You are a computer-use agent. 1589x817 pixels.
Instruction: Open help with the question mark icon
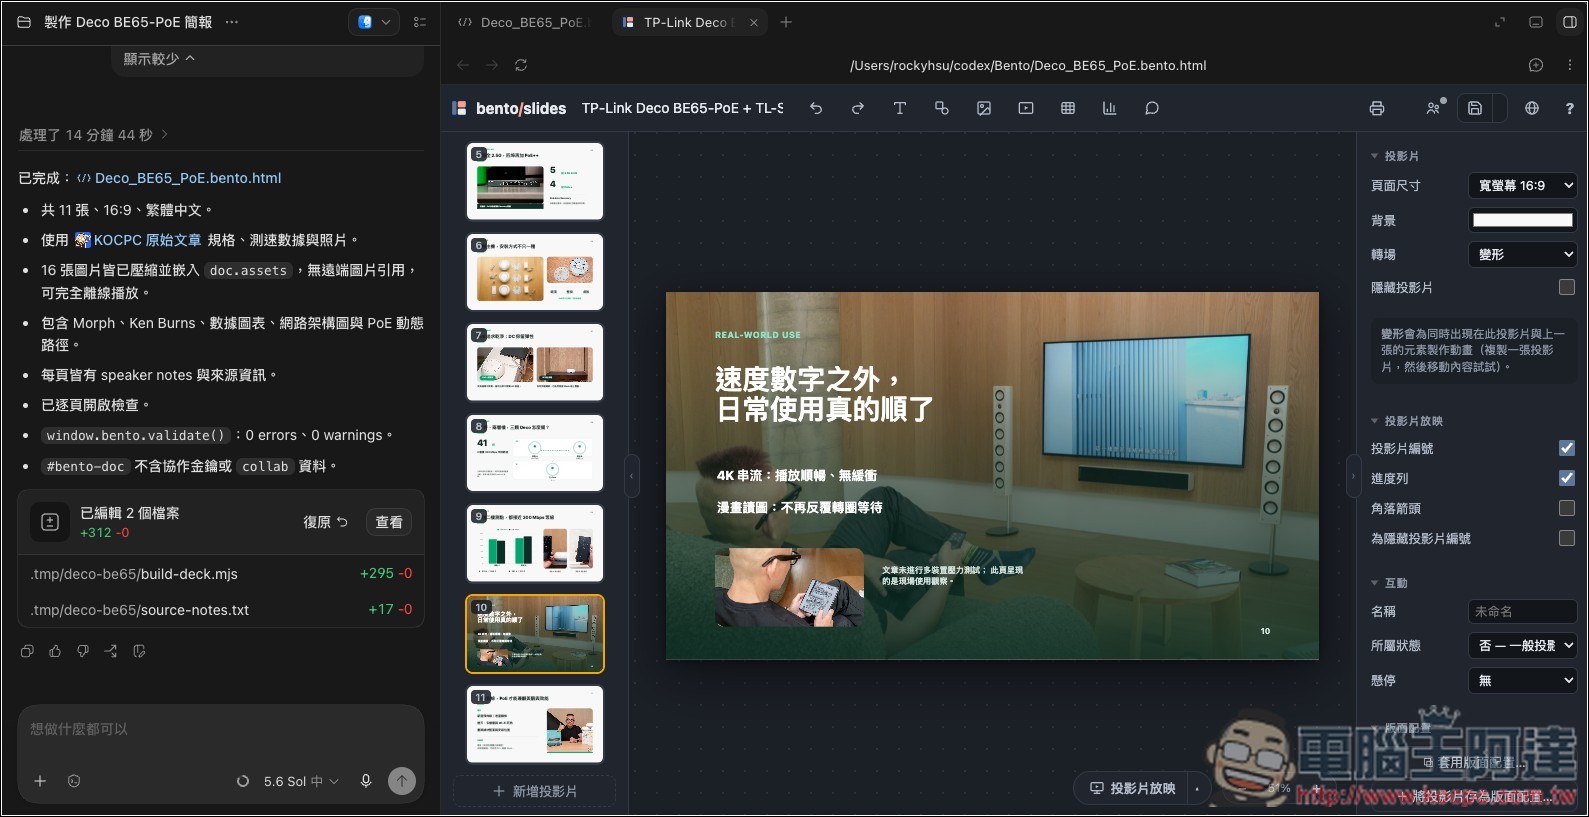click(1569, 108)
